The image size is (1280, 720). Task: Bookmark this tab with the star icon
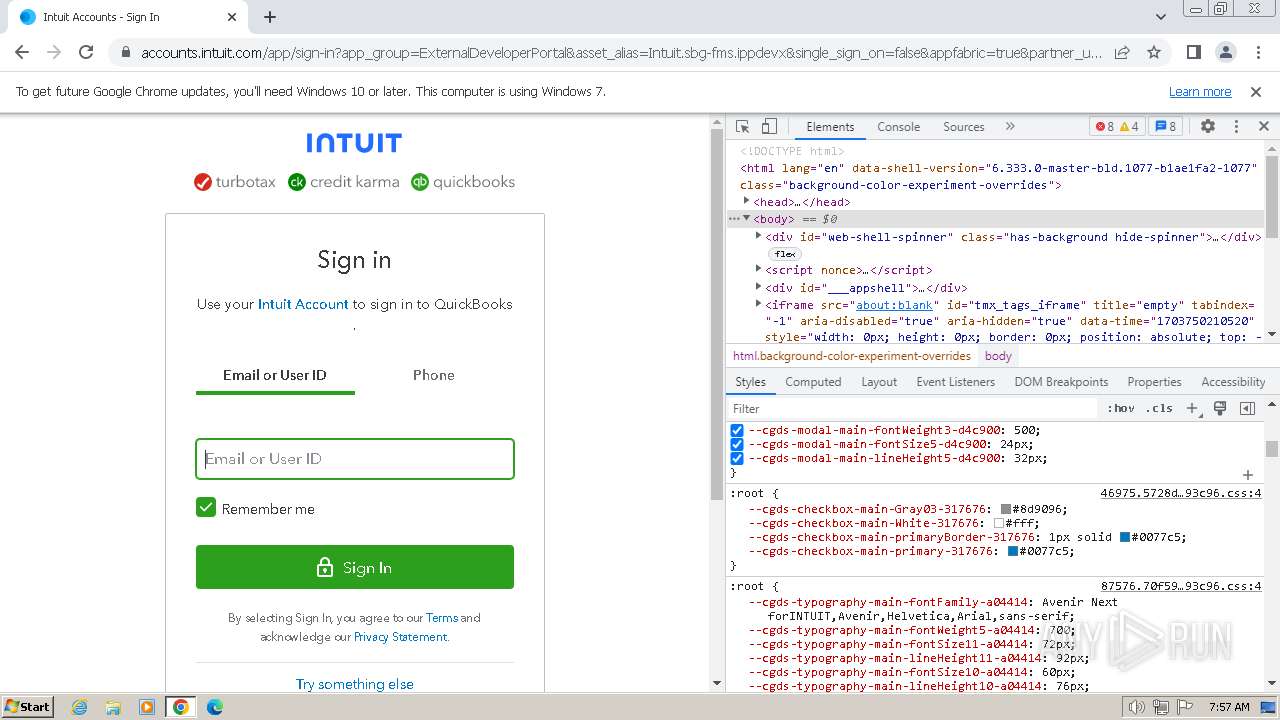(1154, 52)
